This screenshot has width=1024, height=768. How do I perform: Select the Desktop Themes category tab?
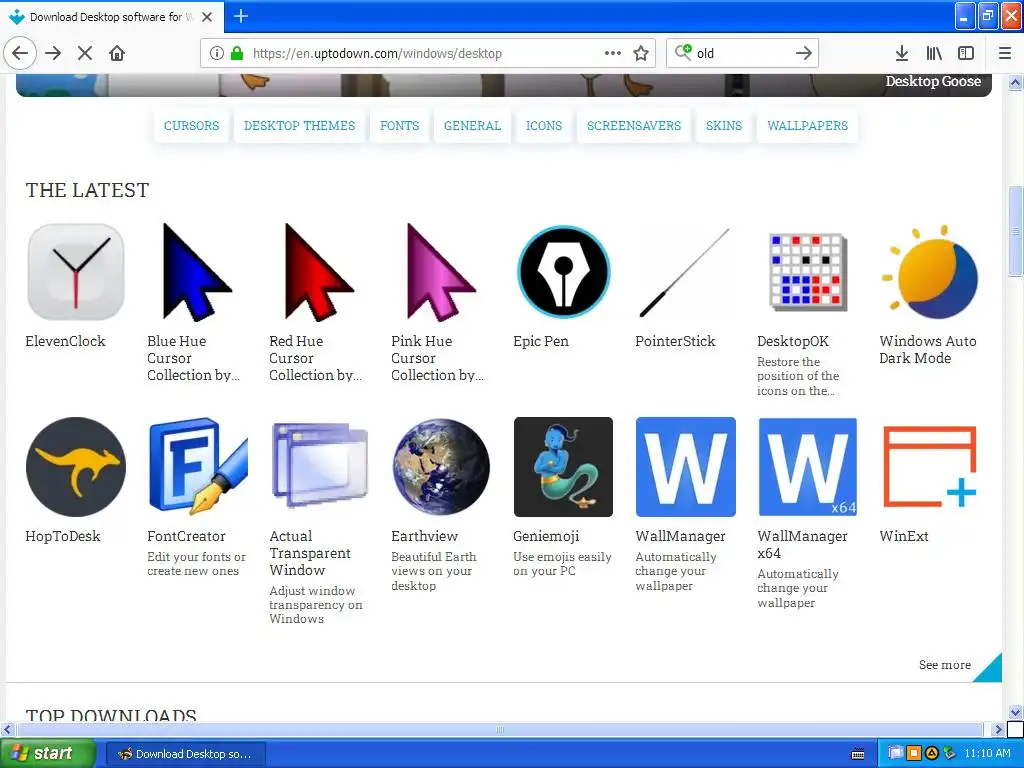300,125
